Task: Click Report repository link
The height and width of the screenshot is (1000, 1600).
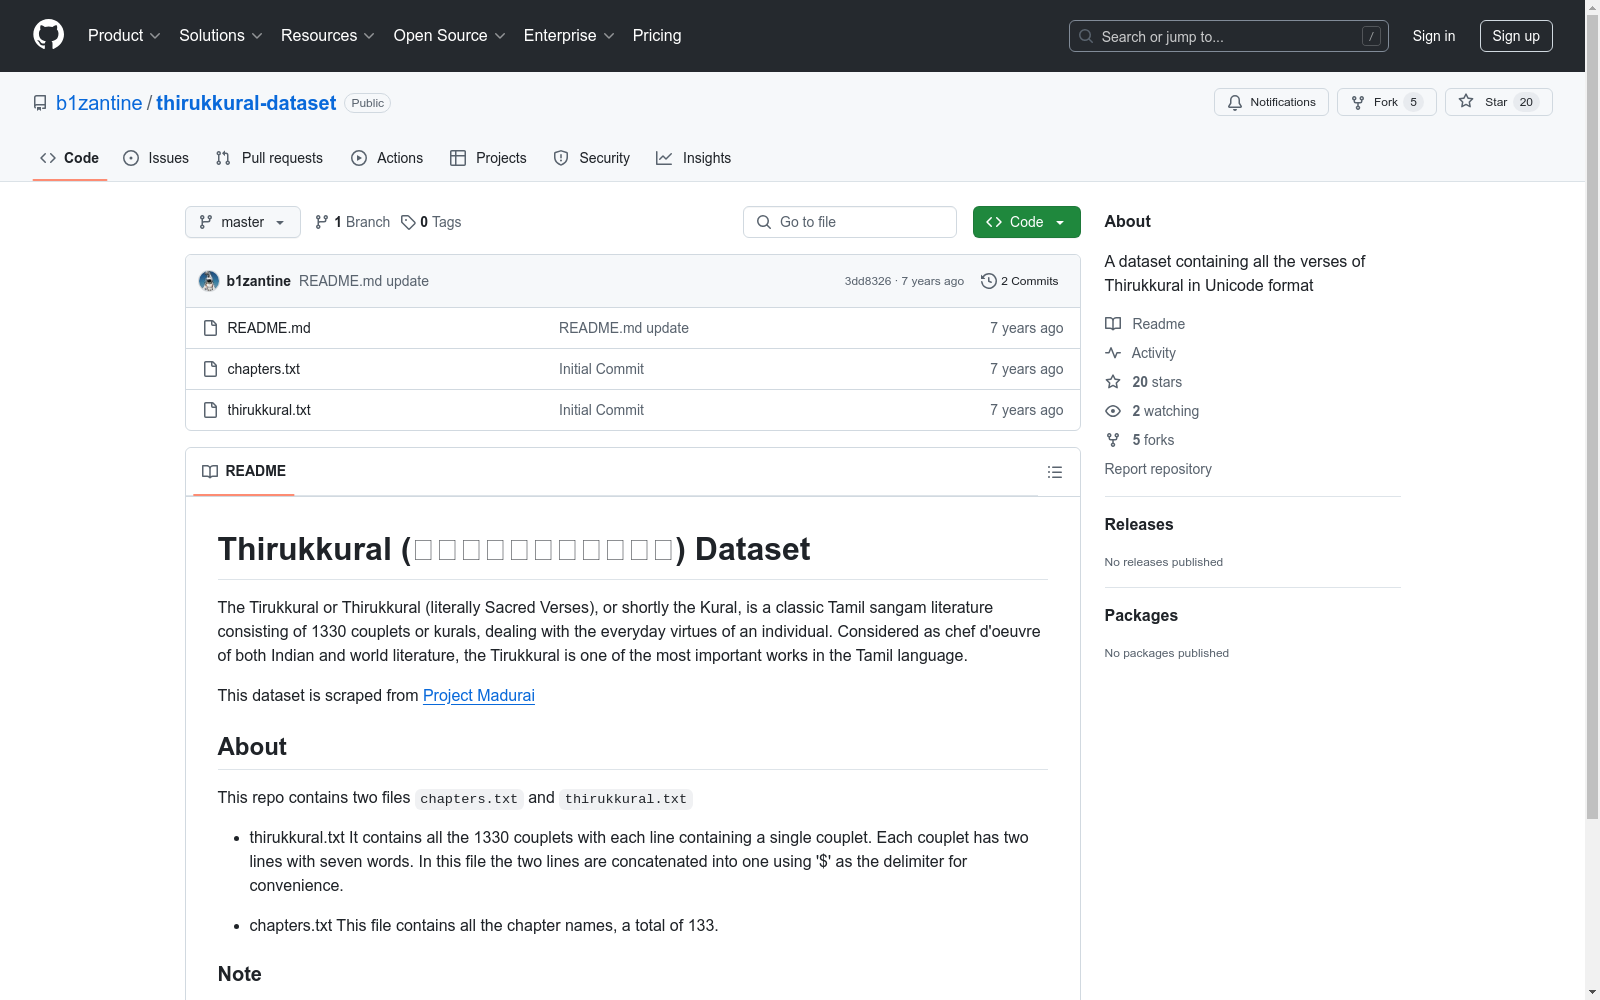Action: pyautogui.click(x=1158, y=469)
